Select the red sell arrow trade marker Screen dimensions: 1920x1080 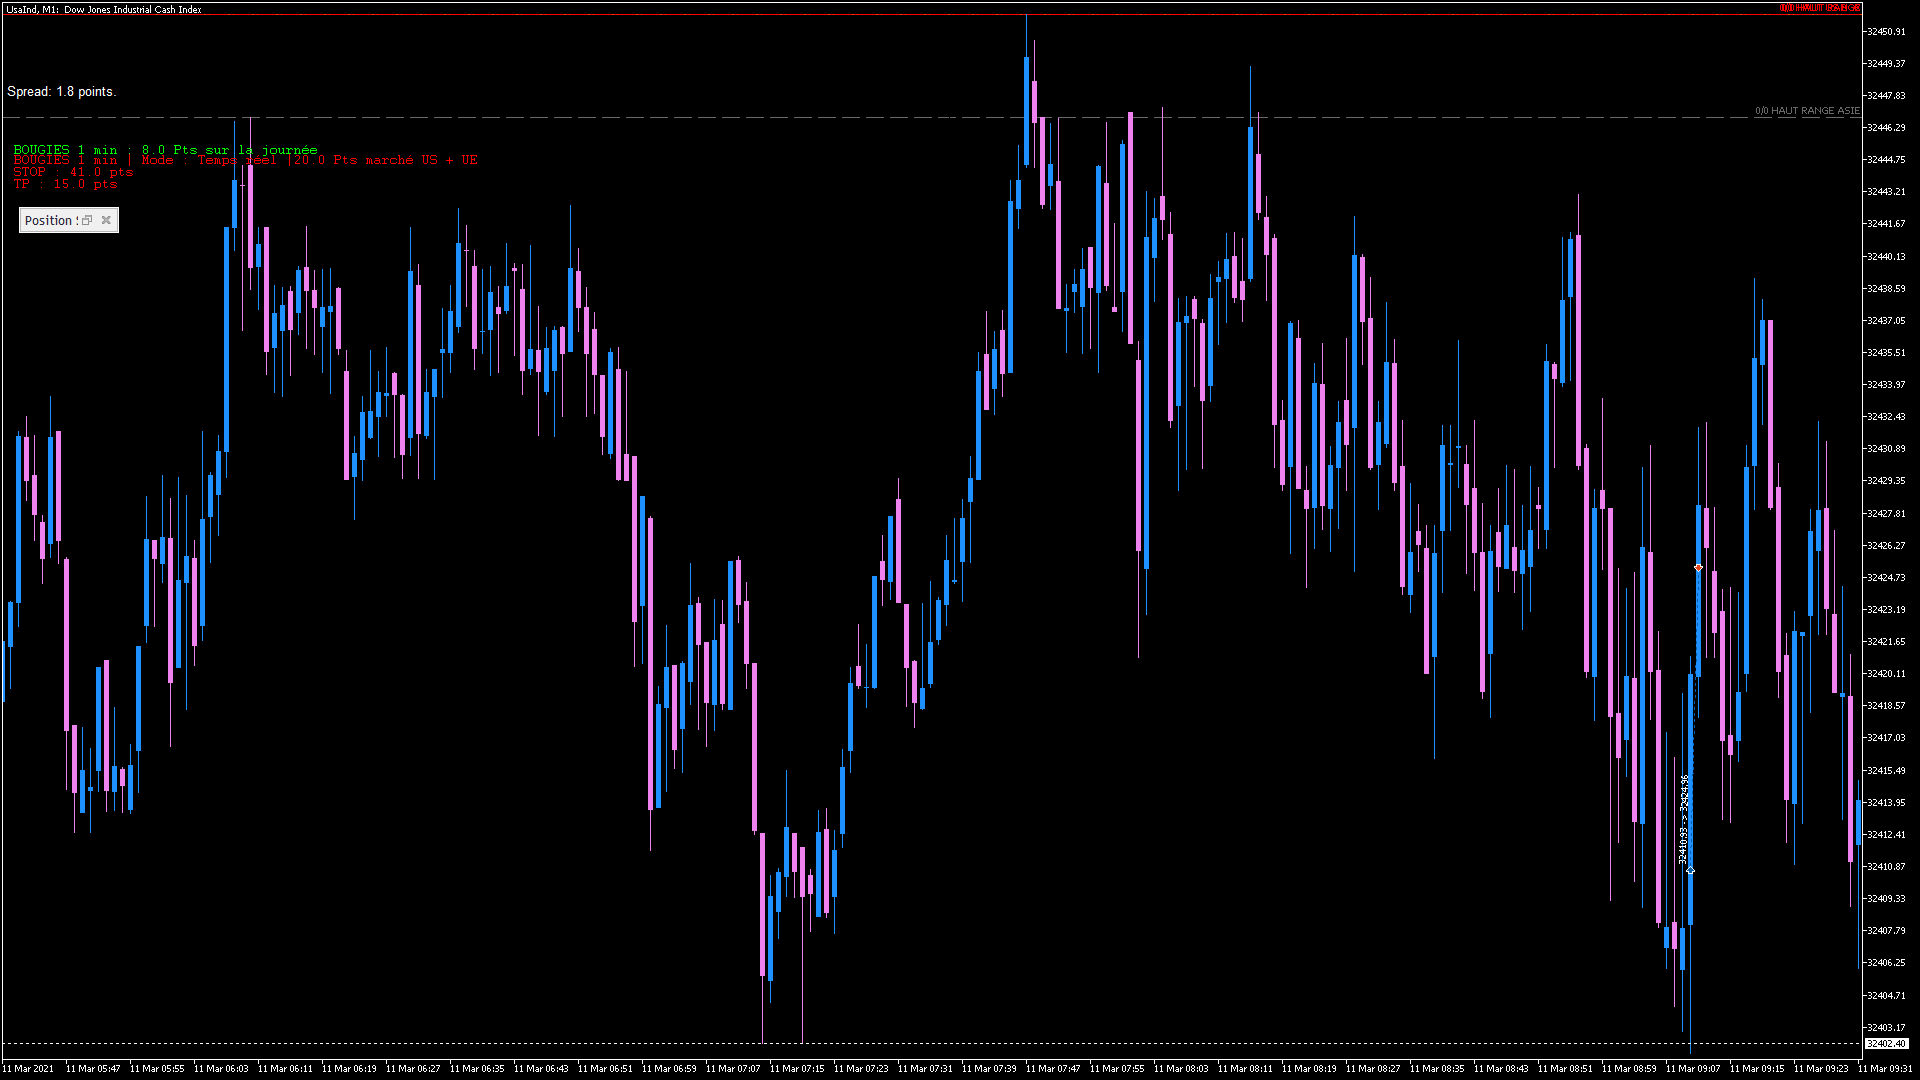pyautogui.click(x=1698, y=568)
